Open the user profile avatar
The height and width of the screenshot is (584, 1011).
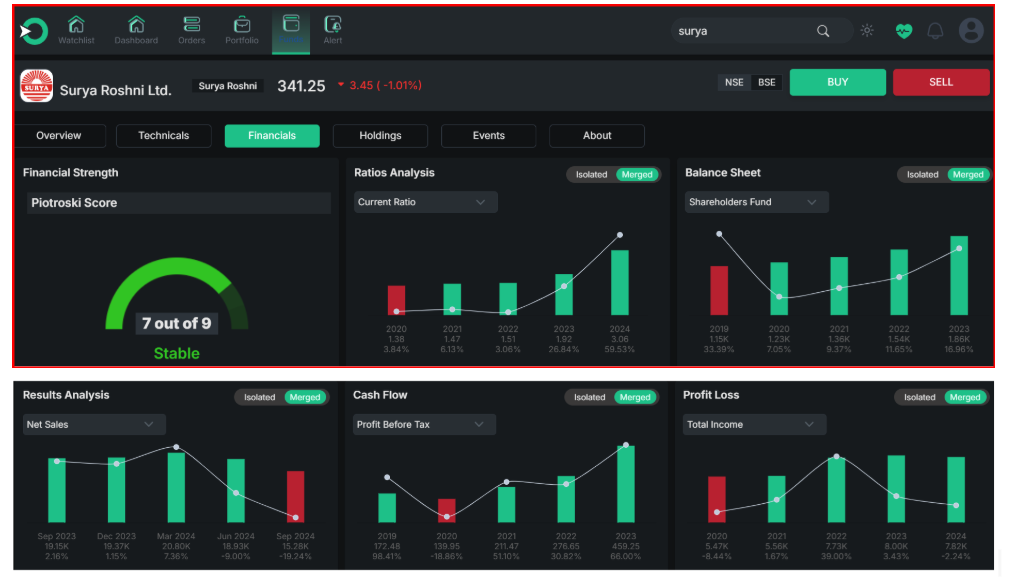[x=971, y=30]
